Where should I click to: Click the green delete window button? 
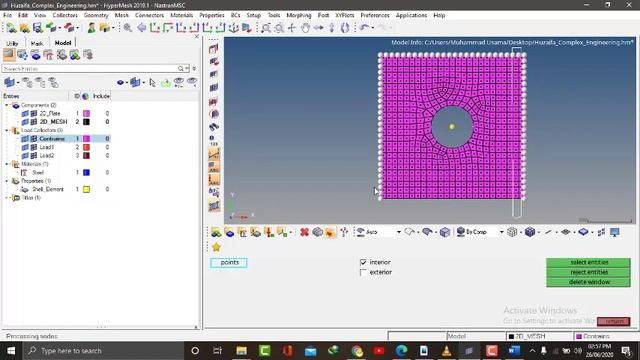[589, 282]
